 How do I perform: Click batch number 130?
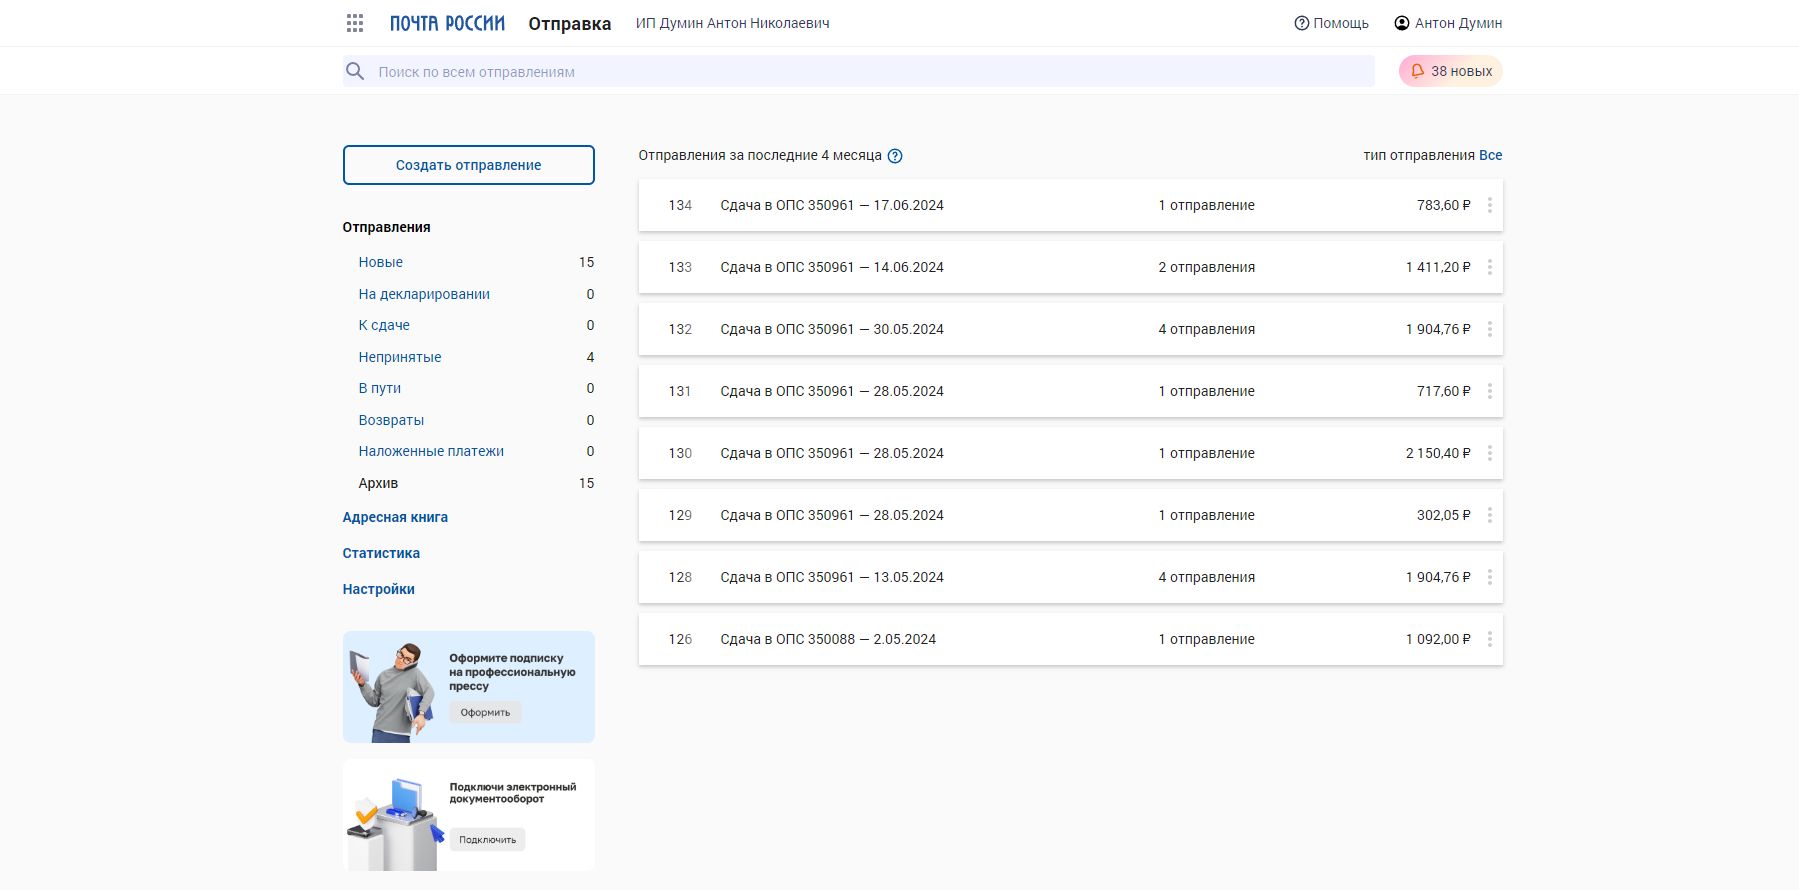680,453
